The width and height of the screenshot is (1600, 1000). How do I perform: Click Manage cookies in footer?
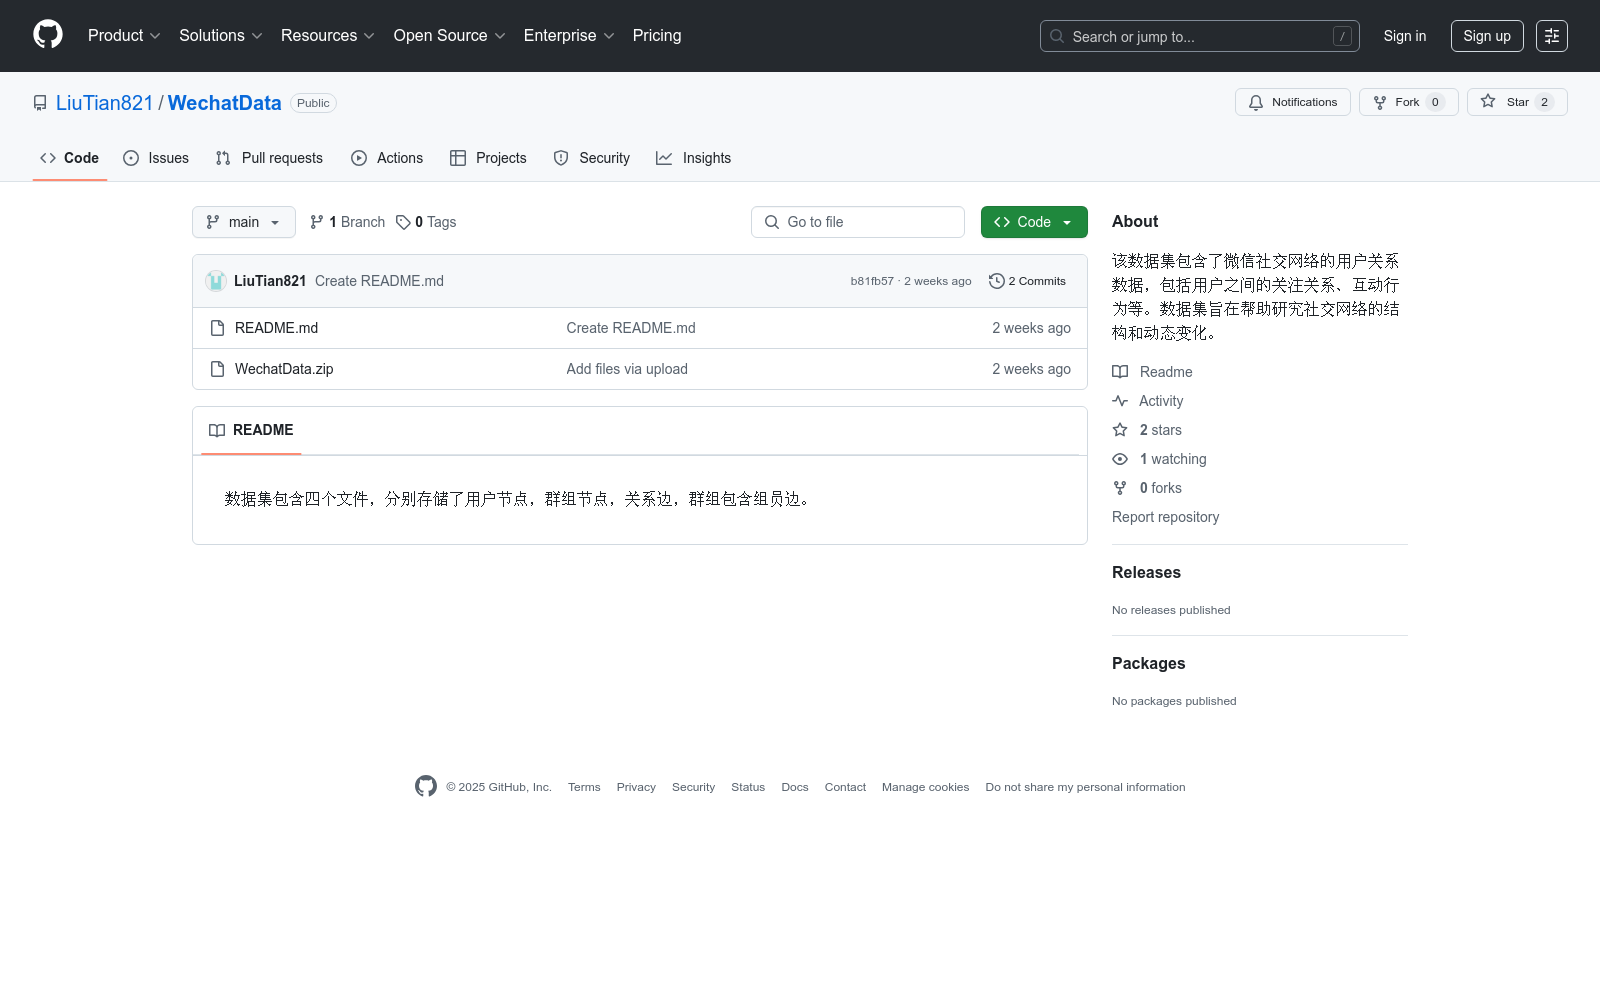tap(925, 787)
